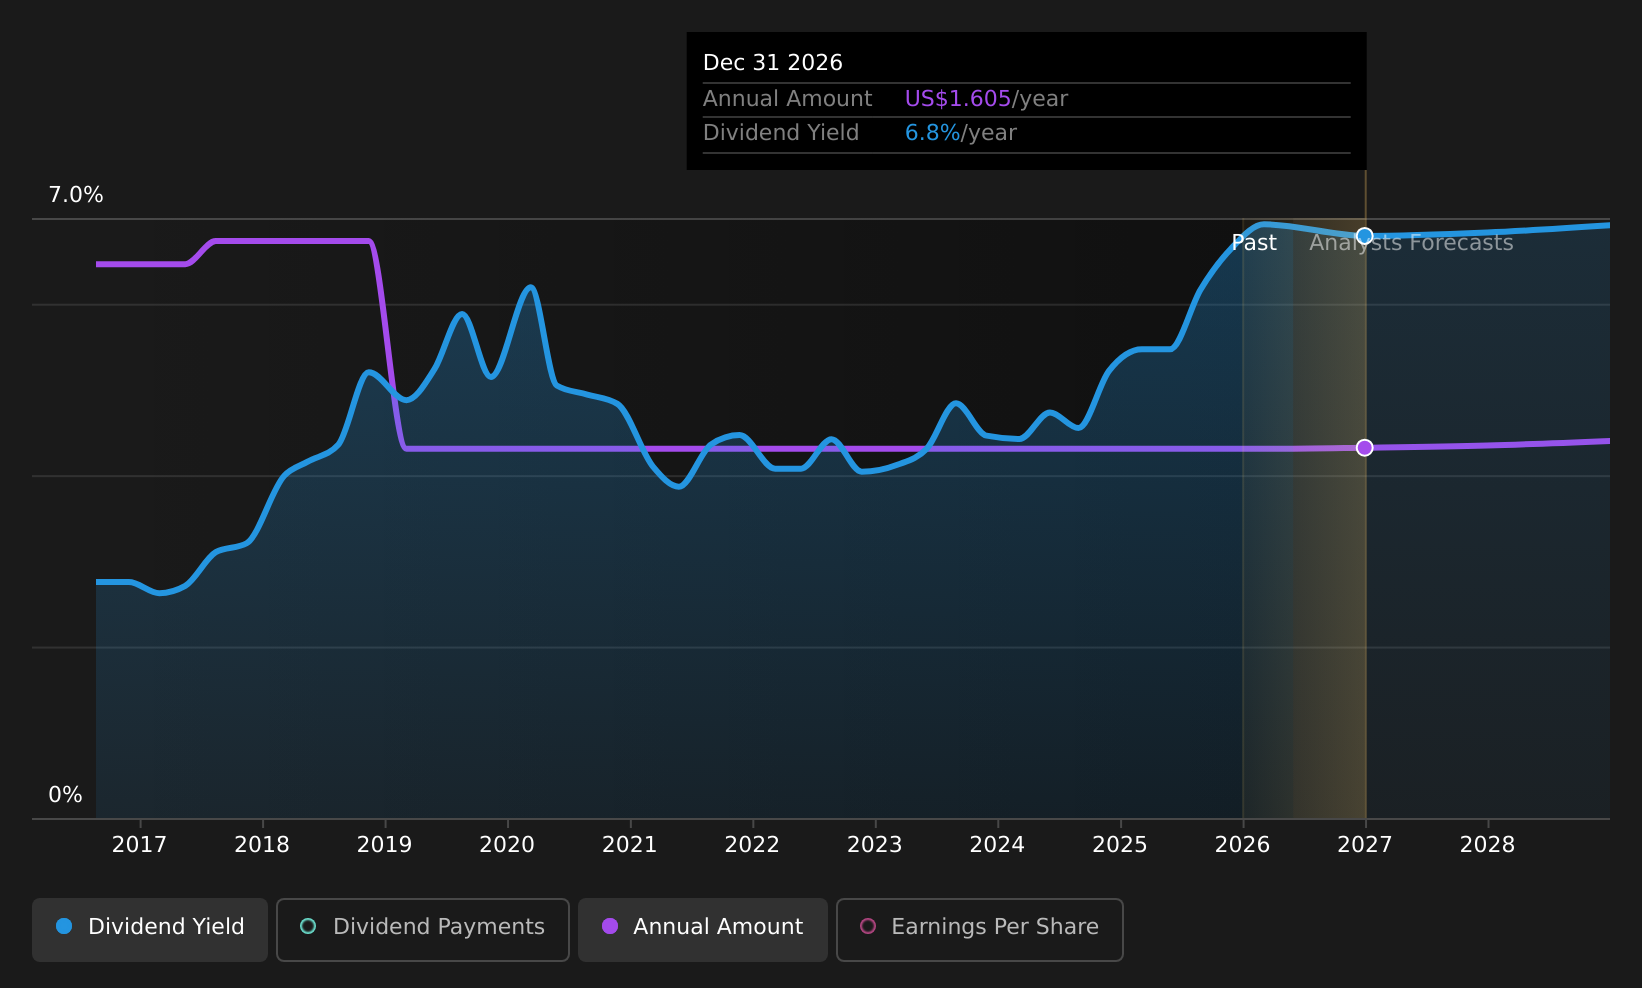Viewport: 1642px width, 988px height.
Task: Click the 2017 x-axis label
Action: coord(139,845)
